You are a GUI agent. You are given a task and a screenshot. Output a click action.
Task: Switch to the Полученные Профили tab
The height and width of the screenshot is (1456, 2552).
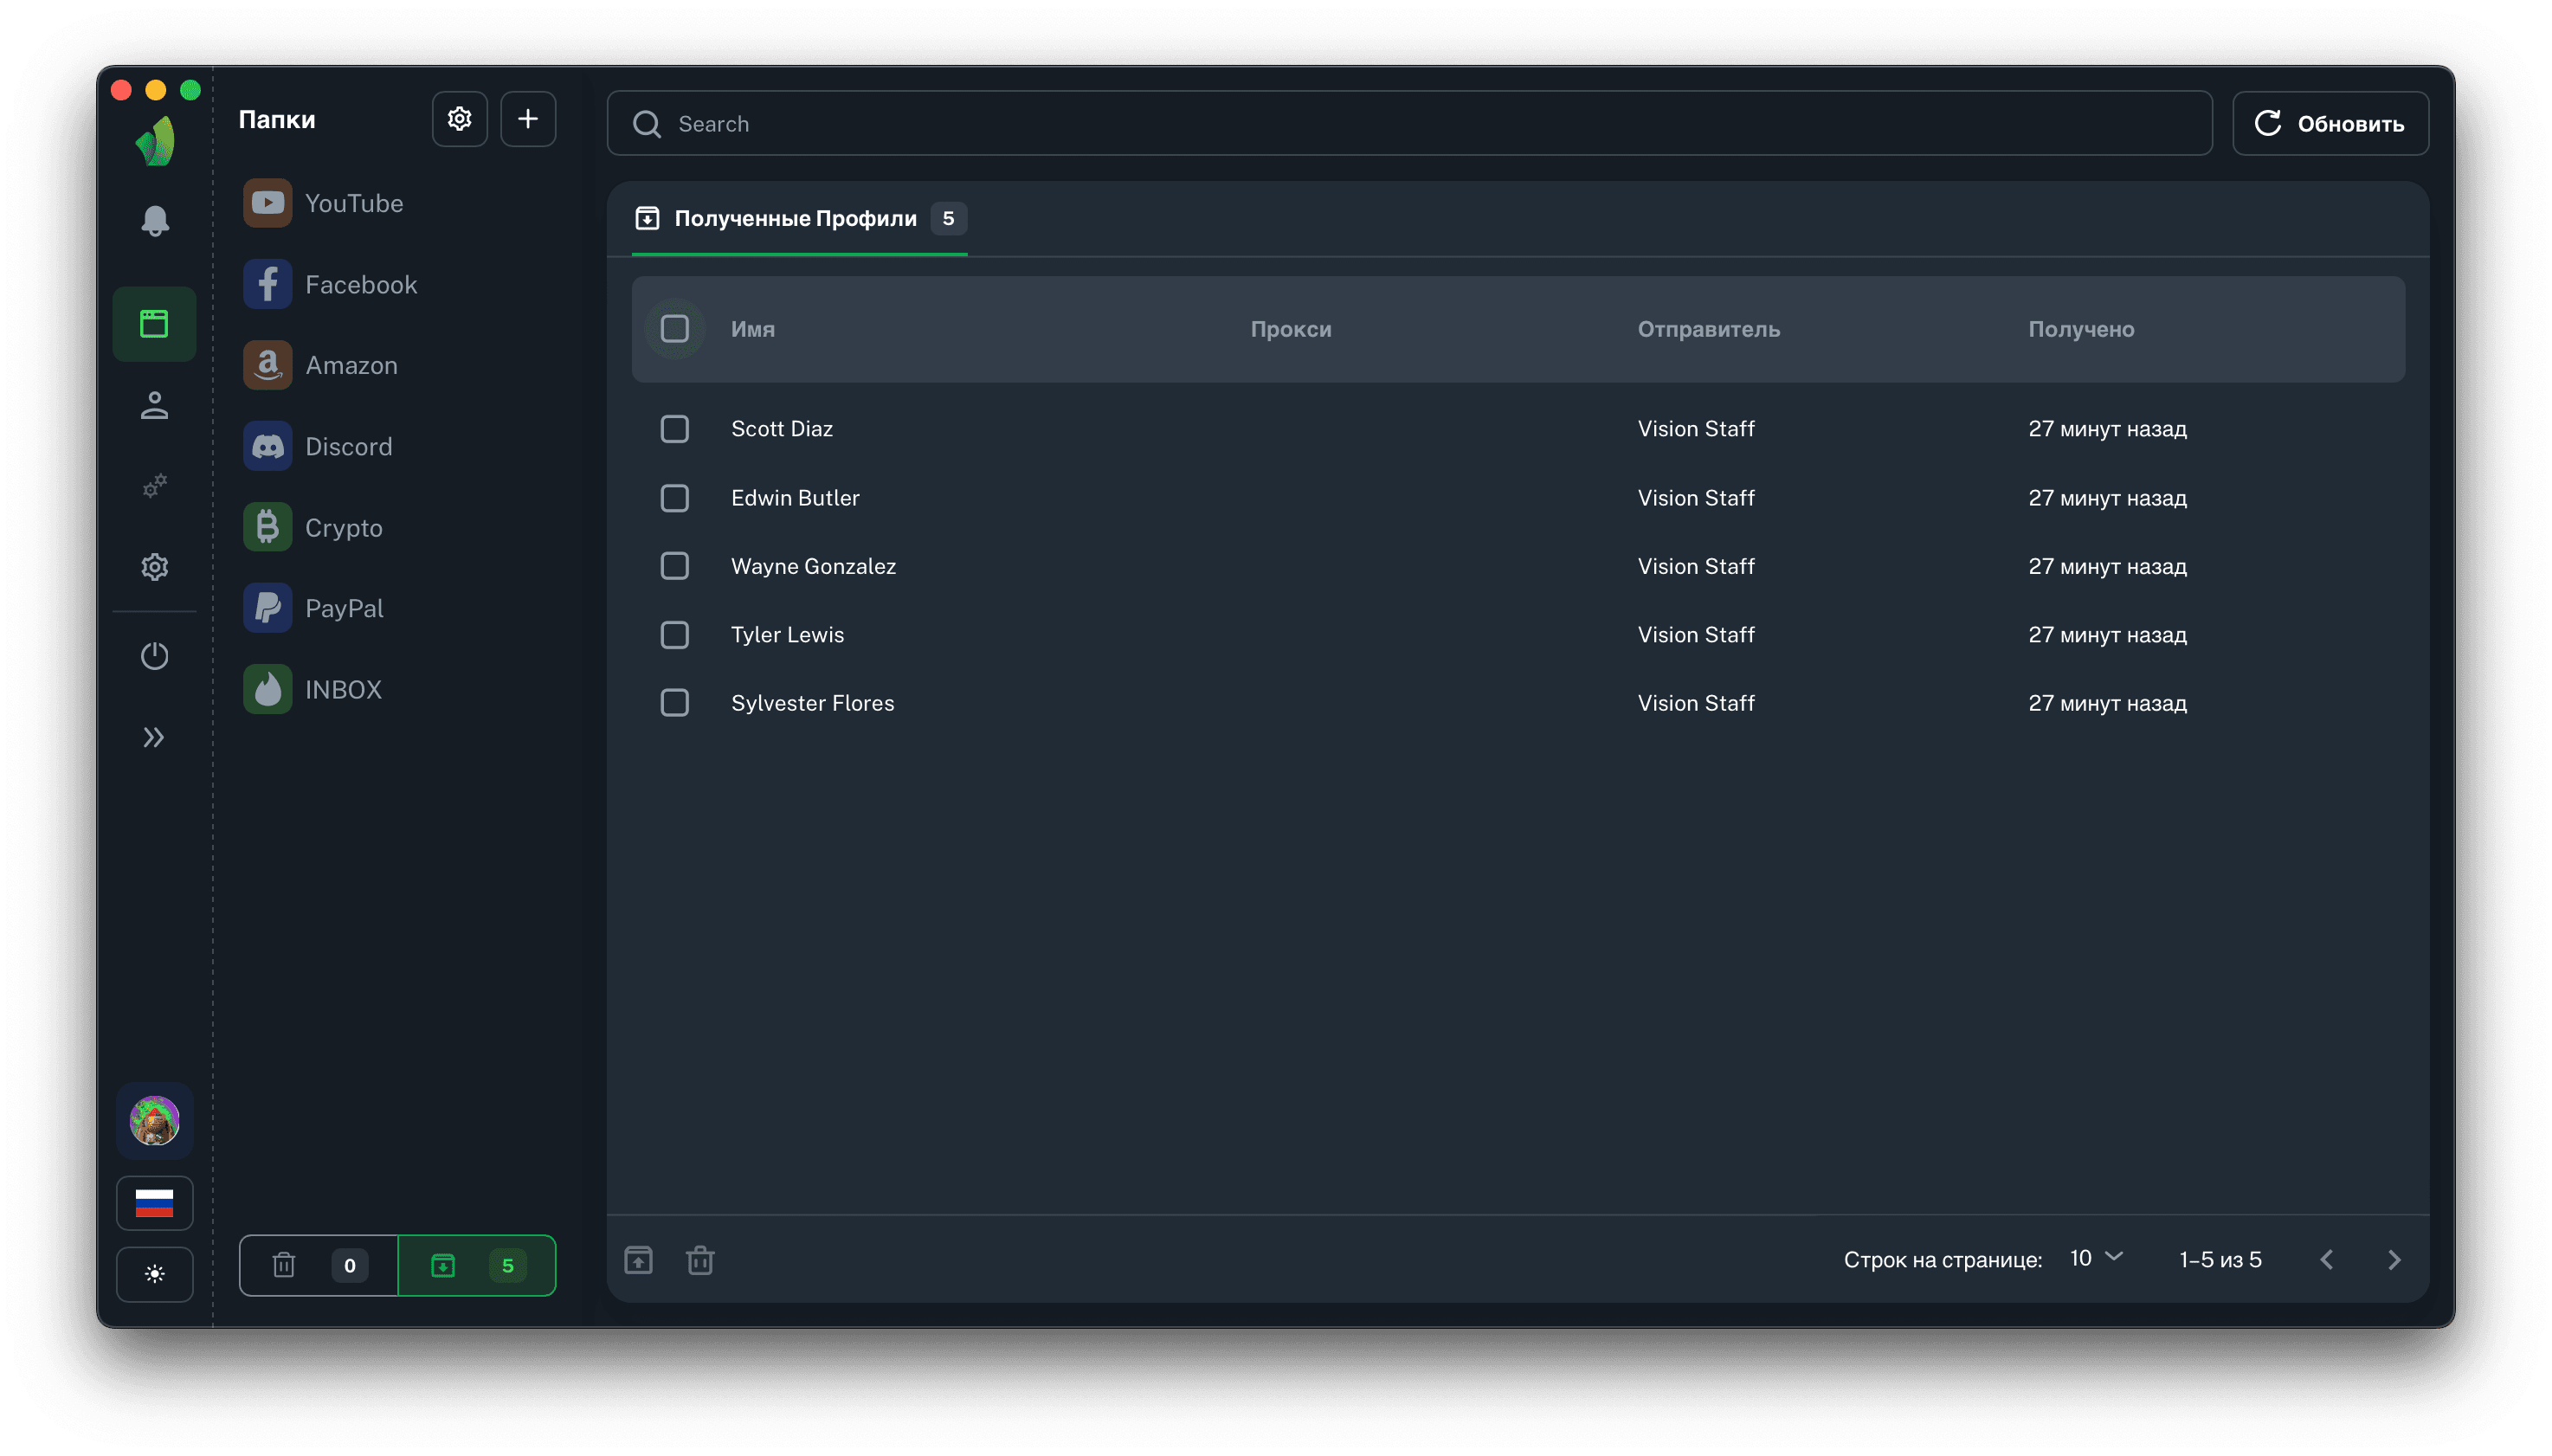pos(798,218)
